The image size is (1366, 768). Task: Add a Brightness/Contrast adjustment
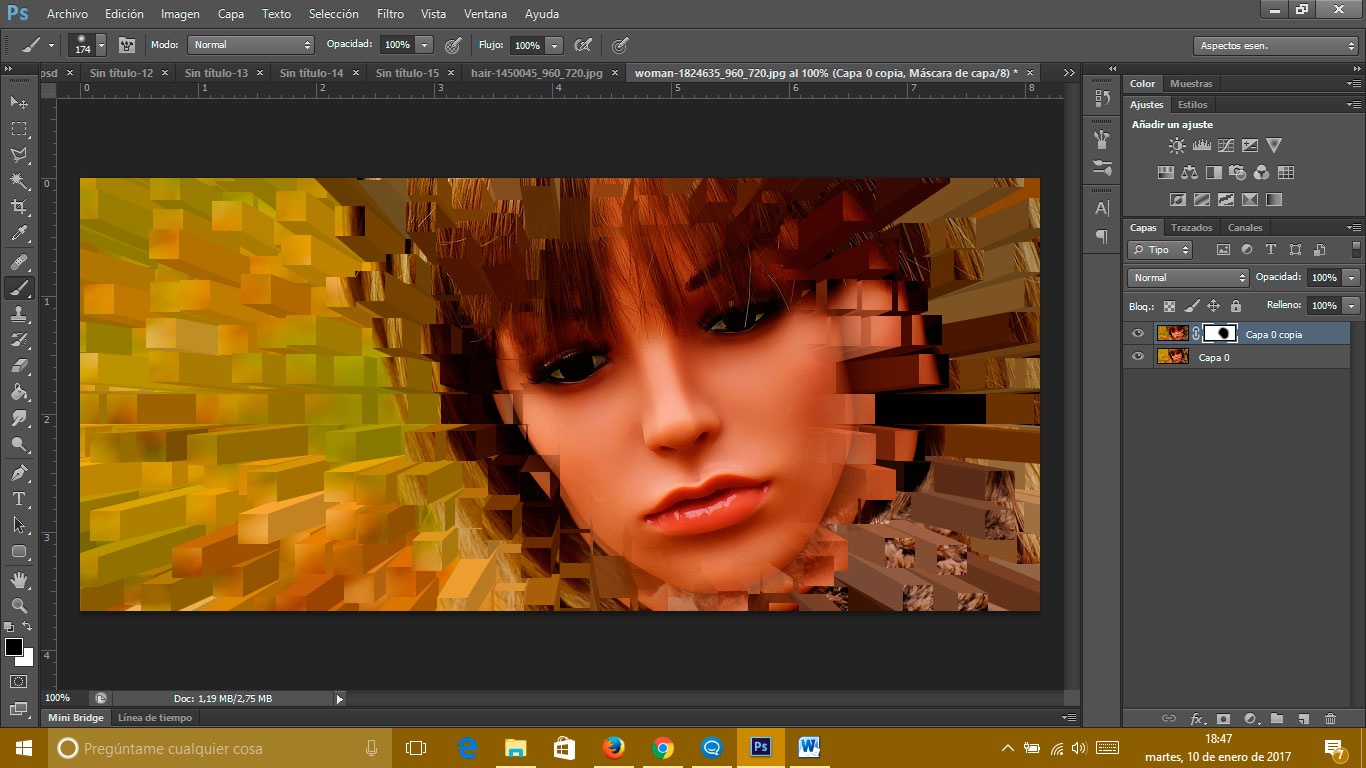(x=1177, y=146)
